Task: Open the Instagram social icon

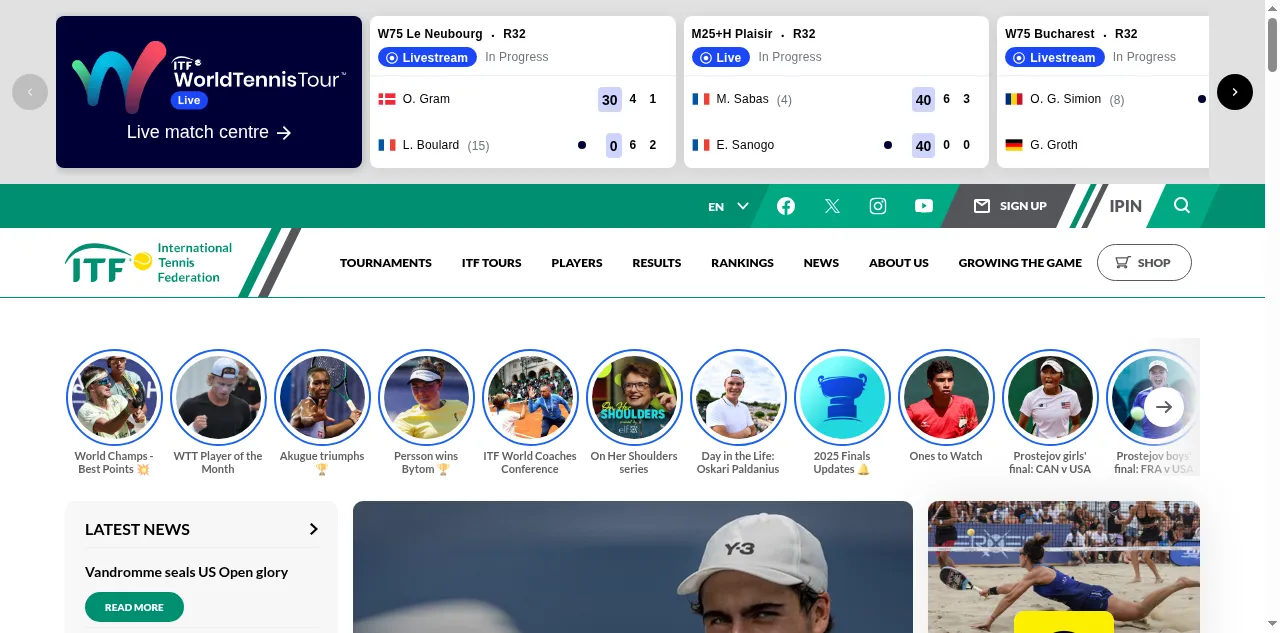Action: 878,206
